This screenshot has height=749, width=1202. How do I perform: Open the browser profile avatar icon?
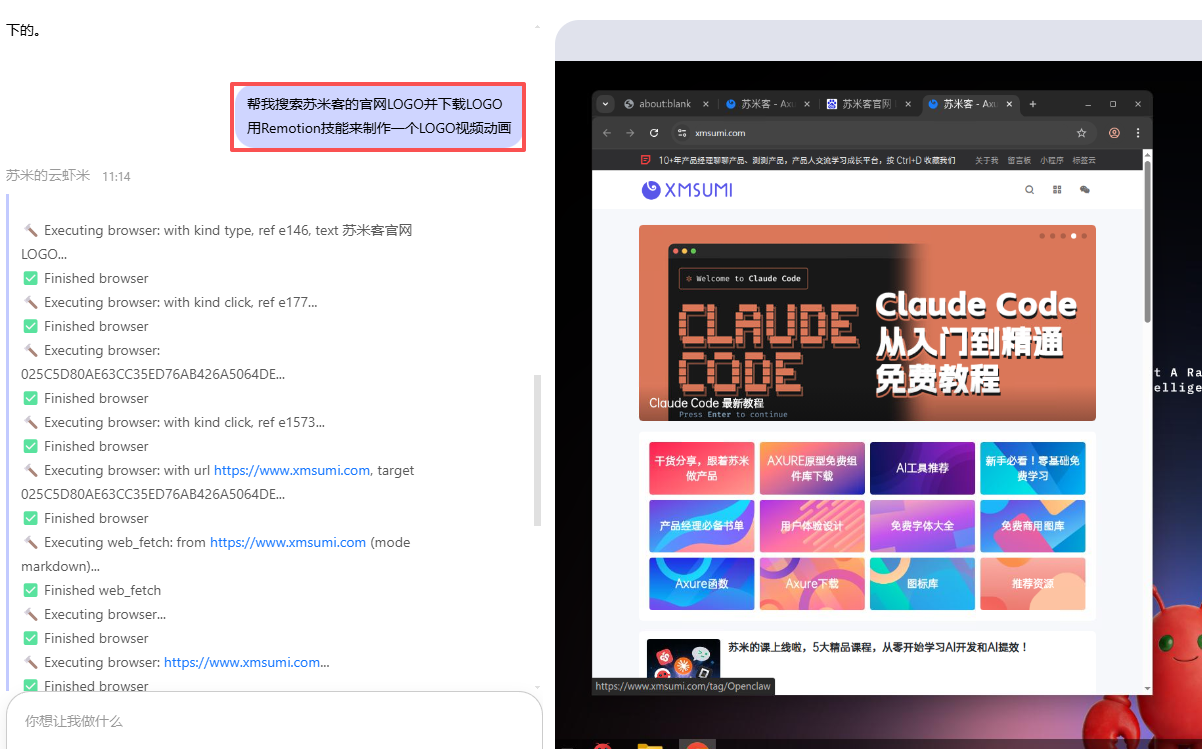coord(1114,133)
